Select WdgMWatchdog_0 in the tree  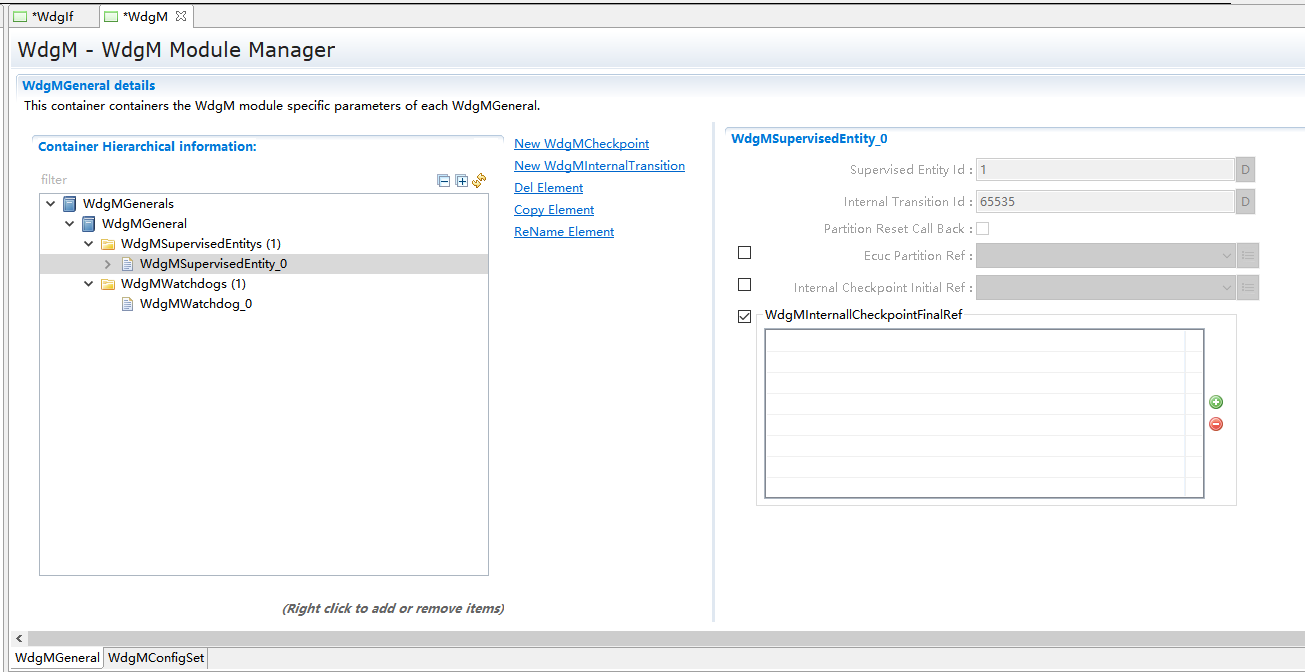point(195,304)
